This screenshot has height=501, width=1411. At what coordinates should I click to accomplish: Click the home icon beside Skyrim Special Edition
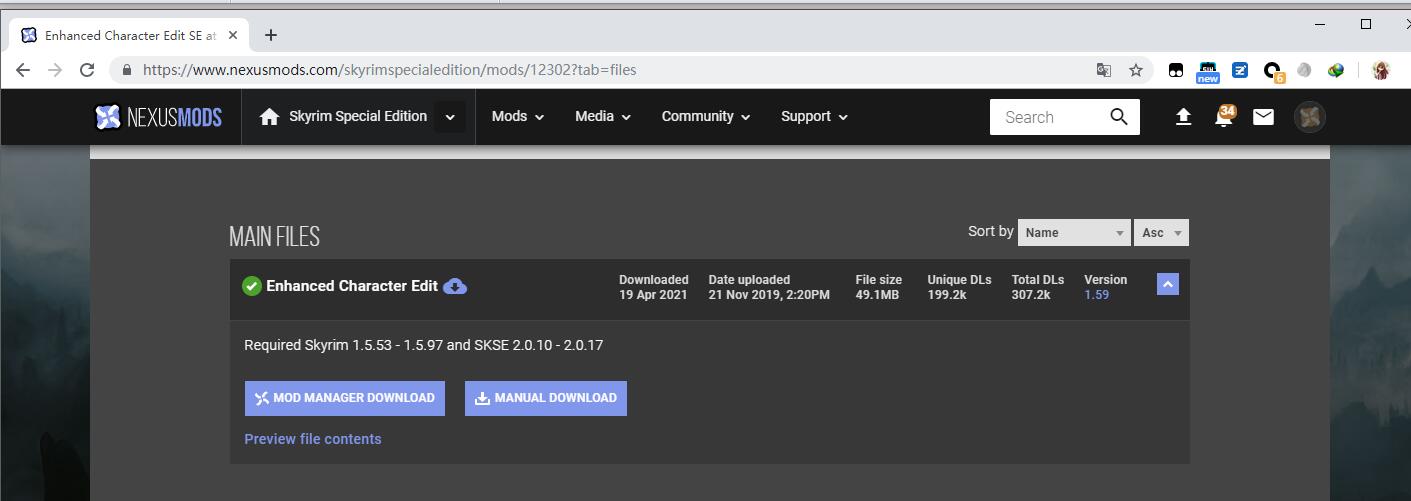269,117
